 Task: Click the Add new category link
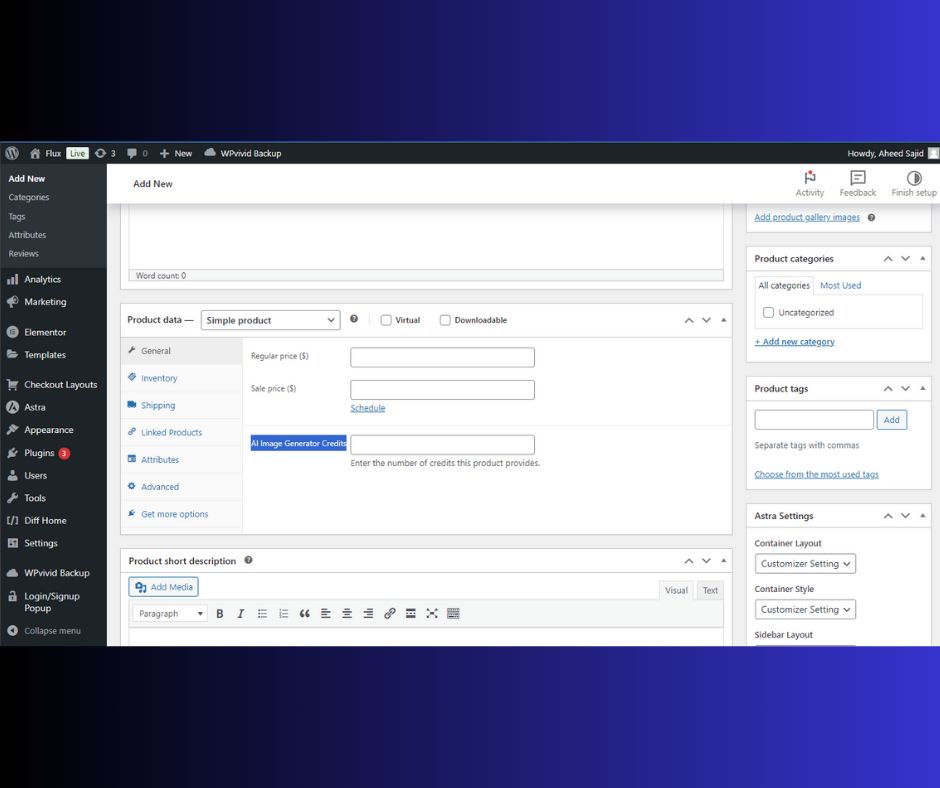coord(795,342)
